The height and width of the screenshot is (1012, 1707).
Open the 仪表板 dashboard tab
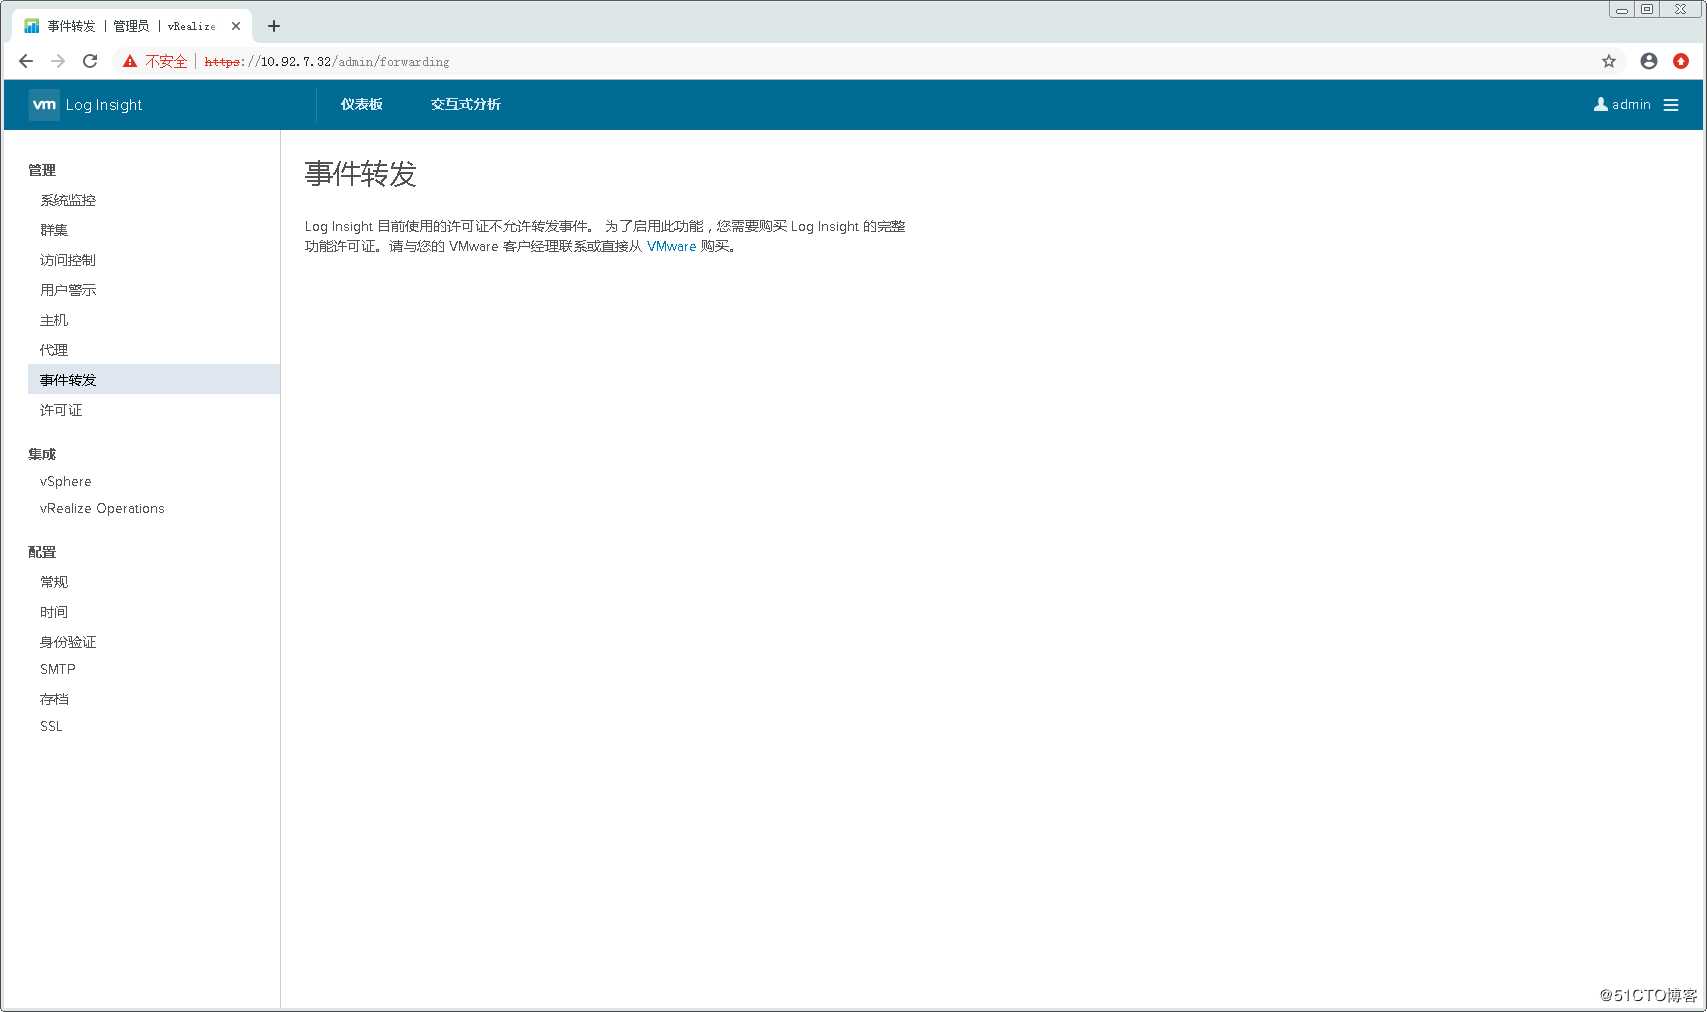(x=362, y=104)
